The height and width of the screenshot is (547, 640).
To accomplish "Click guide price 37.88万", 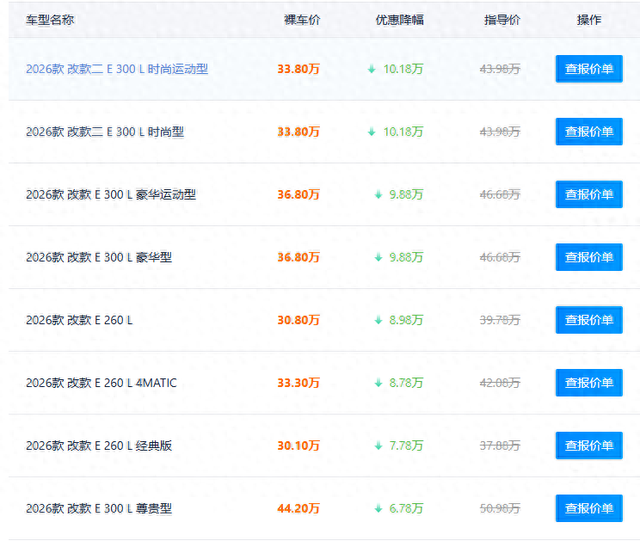I will pyautogui.click(x=500, y=446).
